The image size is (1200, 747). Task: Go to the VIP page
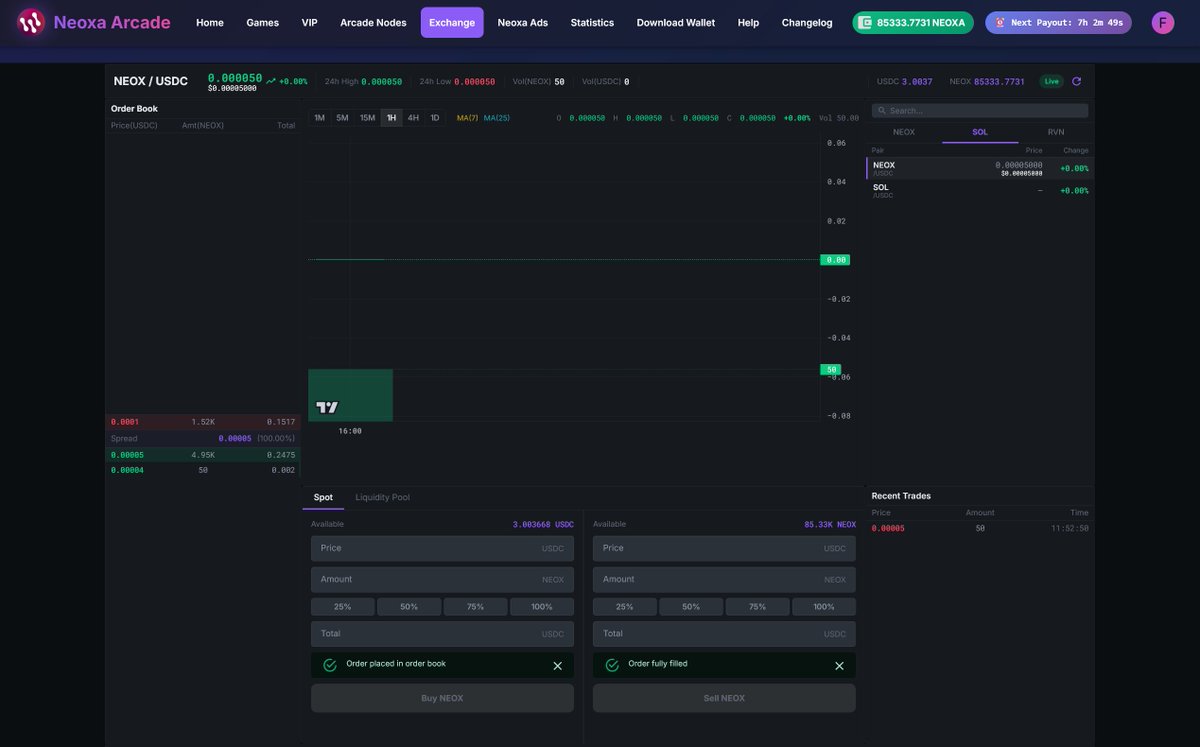pyautogui.click(x=310, y=22)
